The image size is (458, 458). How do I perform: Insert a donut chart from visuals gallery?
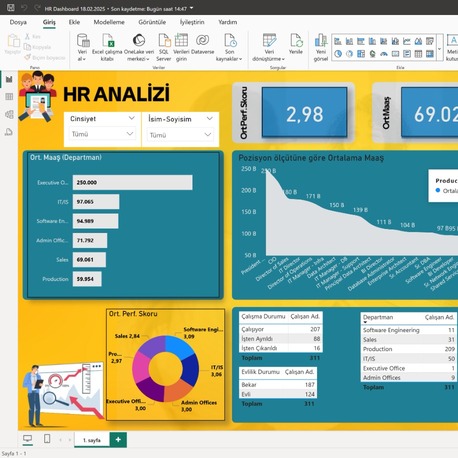tap(349, 54)
